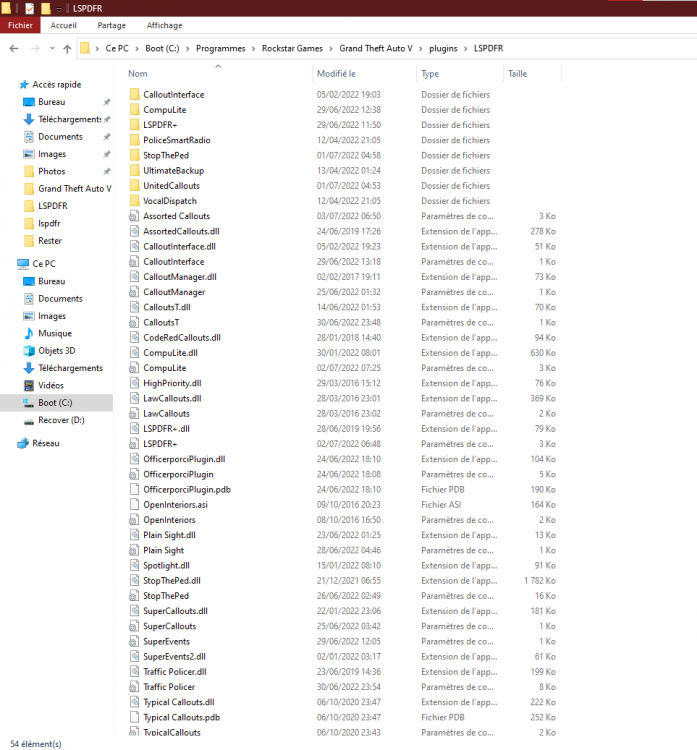Switch to the Partage ribbon tab
Screen dimensions: 697x750
[111, 25]
